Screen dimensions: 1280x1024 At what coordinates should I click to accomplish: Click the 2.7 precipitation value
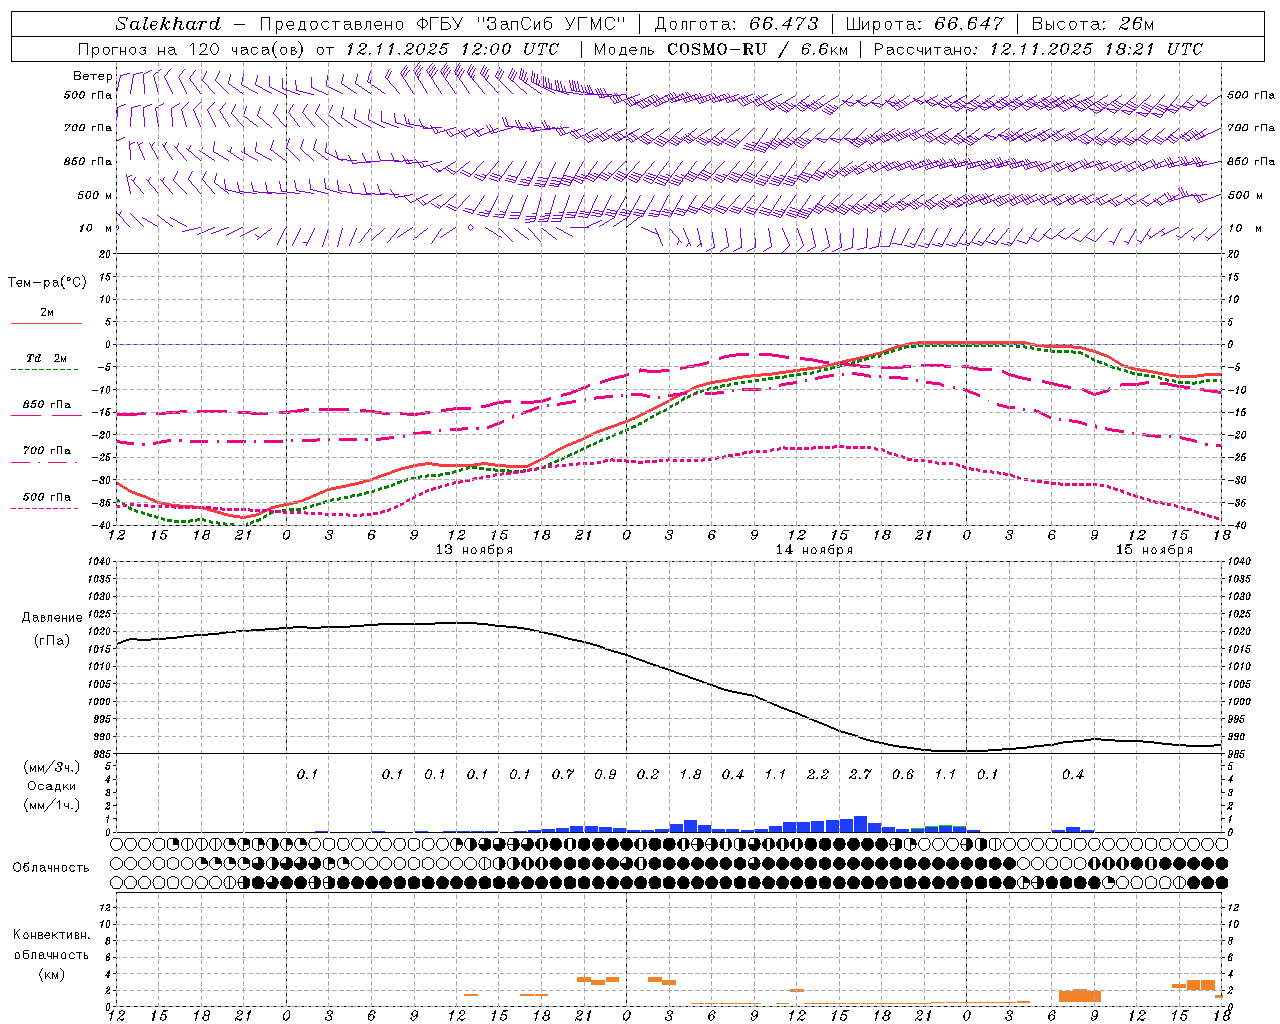(860, 774)
